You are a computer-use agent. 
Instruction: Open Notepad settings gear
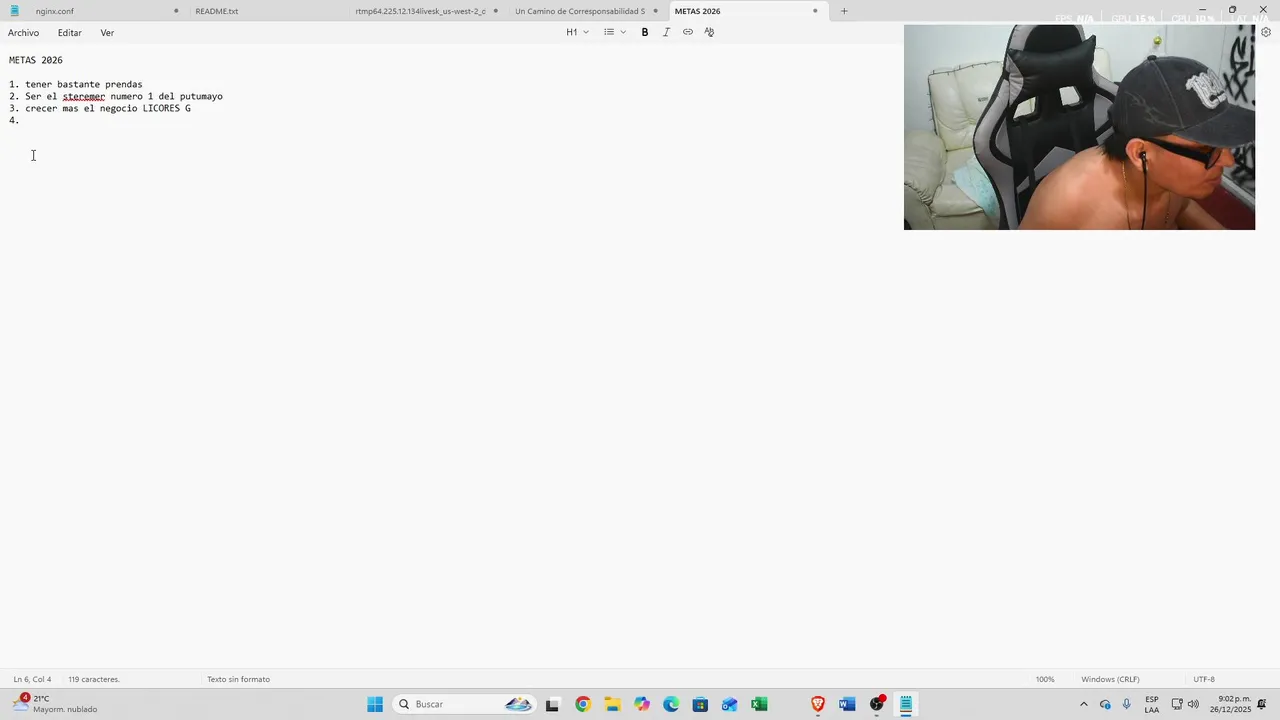click(x=1266, y=32)
